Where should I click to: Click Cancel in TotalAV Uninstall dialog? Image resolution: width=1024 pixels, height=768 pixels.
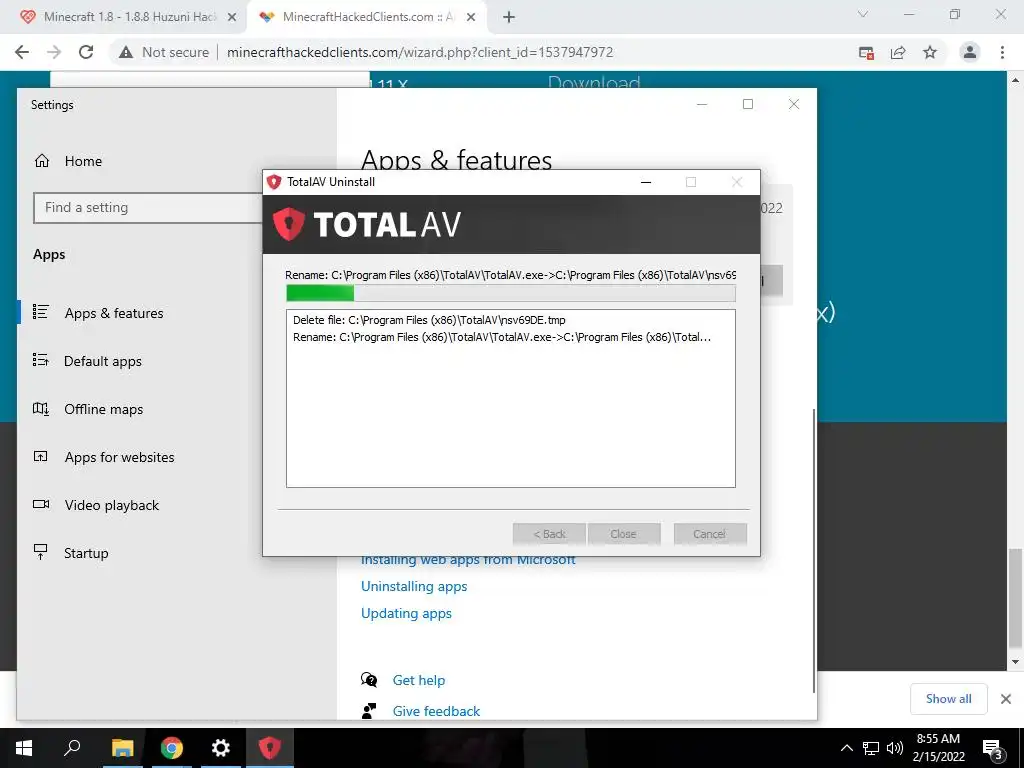point(710,534)
